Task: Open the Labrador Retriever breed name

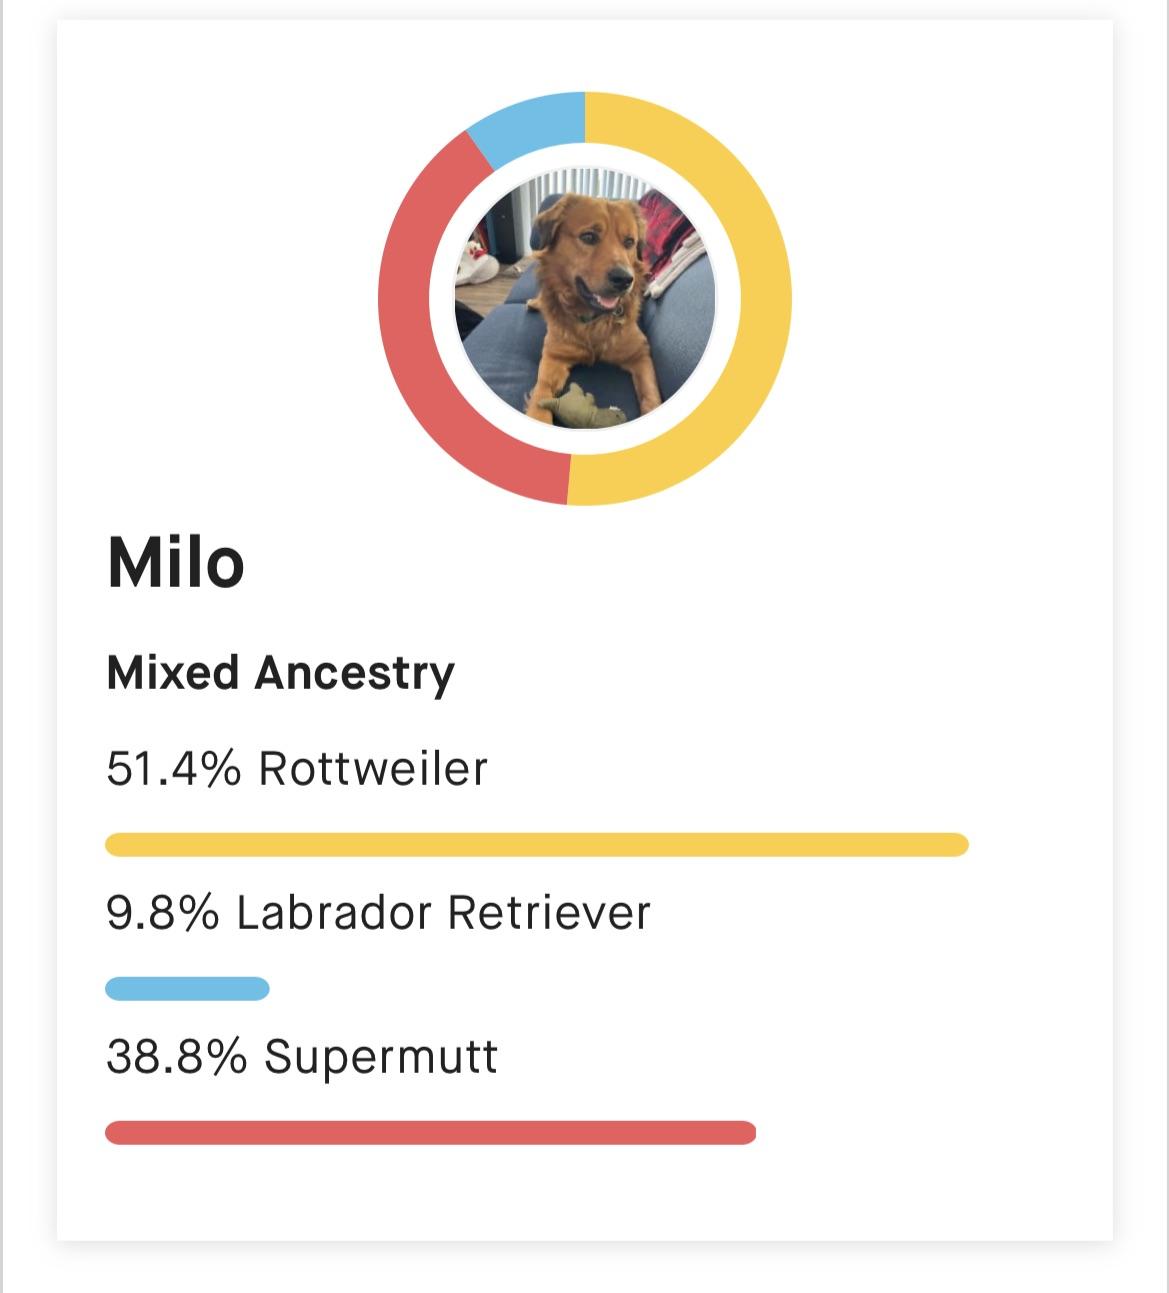Action: pyautogui.click(x=443, y=913)
